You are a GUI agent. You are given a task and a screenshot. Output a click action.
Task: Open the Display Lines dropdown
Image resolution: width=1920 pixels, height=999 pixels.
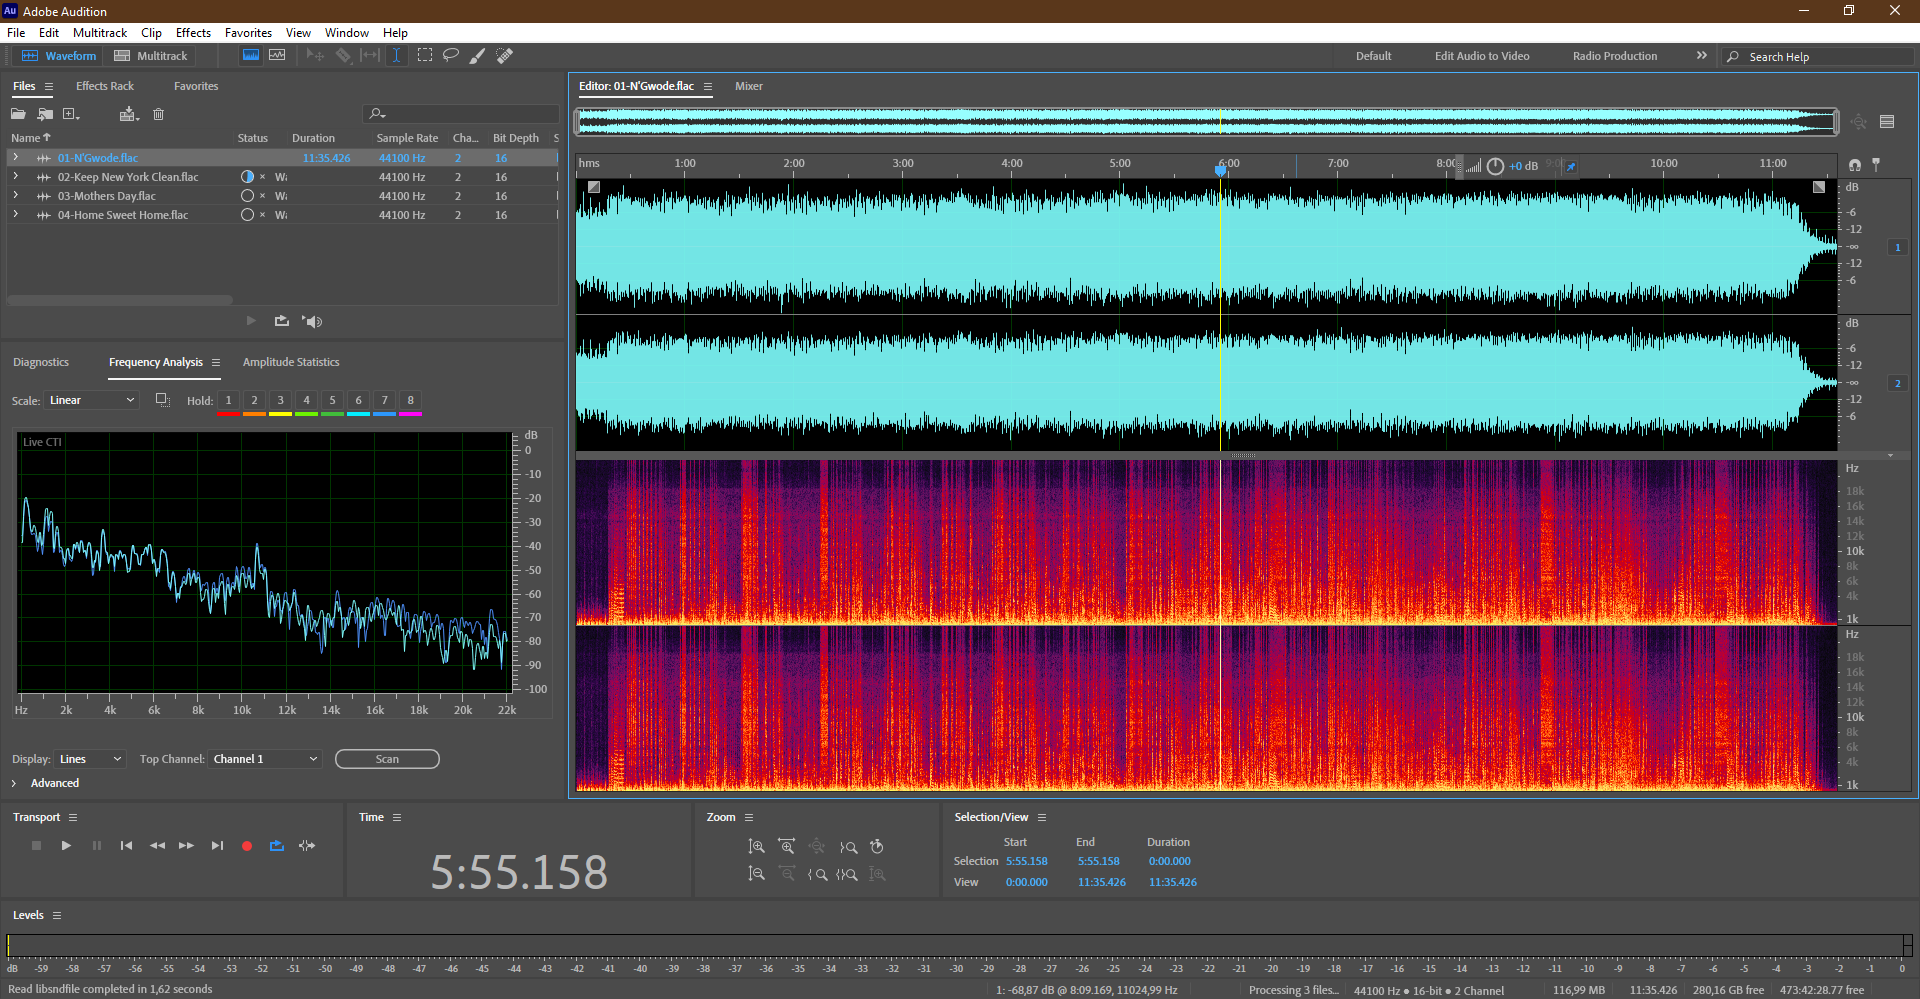pos(90,759)
